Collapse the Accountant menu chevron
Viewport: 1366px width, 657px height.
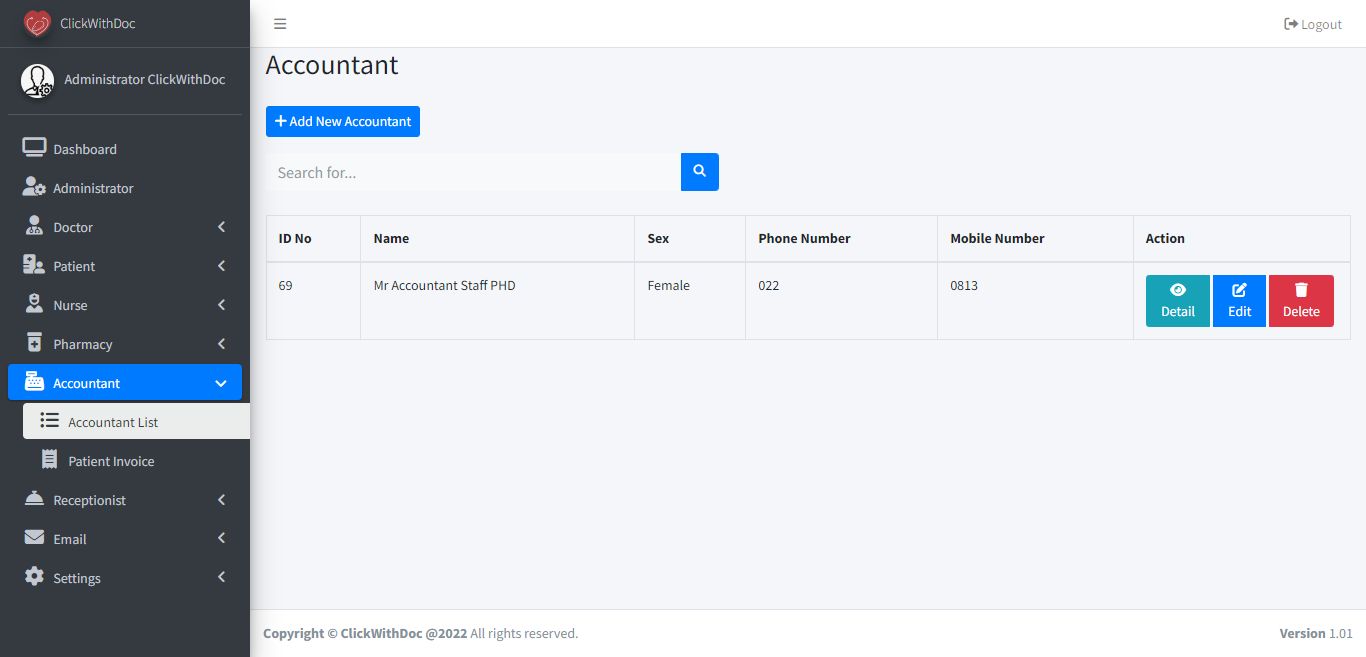(221, 383)
